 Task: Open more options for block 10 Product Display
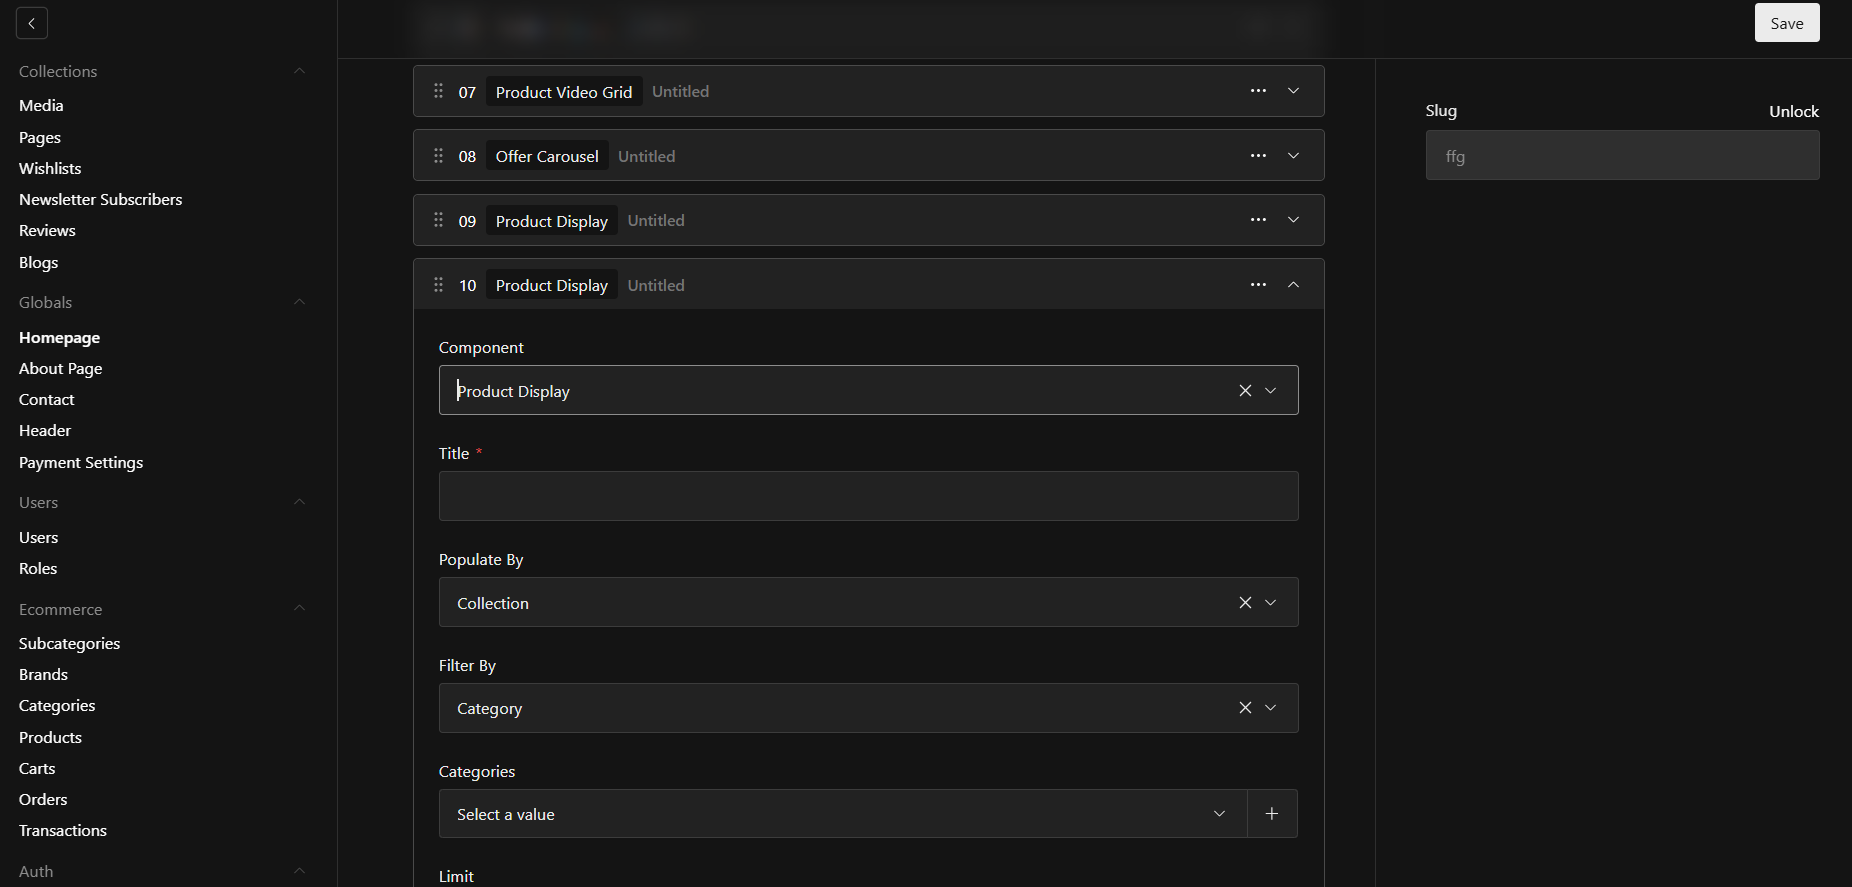click(x=1258, y=285)
